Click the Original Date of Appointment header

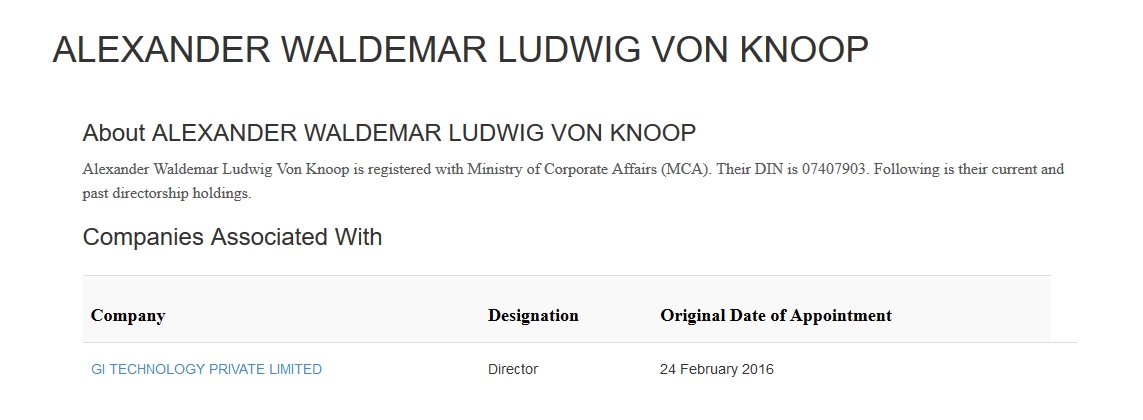point(776,316)
